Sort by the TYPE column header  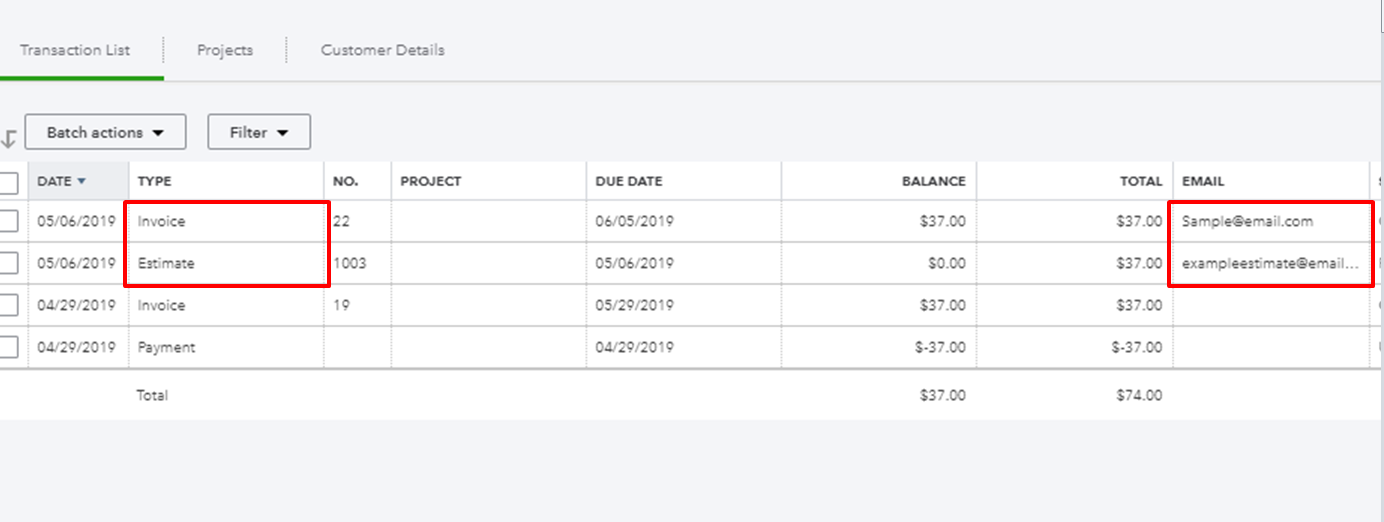coord(154,182)
